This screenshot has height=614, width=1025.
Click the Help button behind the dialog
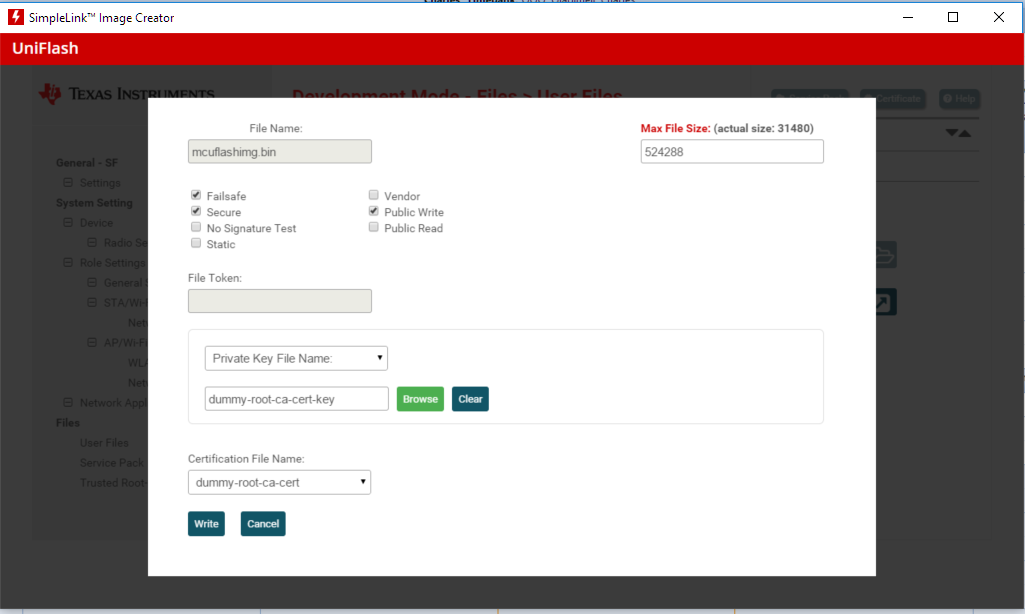959,99
